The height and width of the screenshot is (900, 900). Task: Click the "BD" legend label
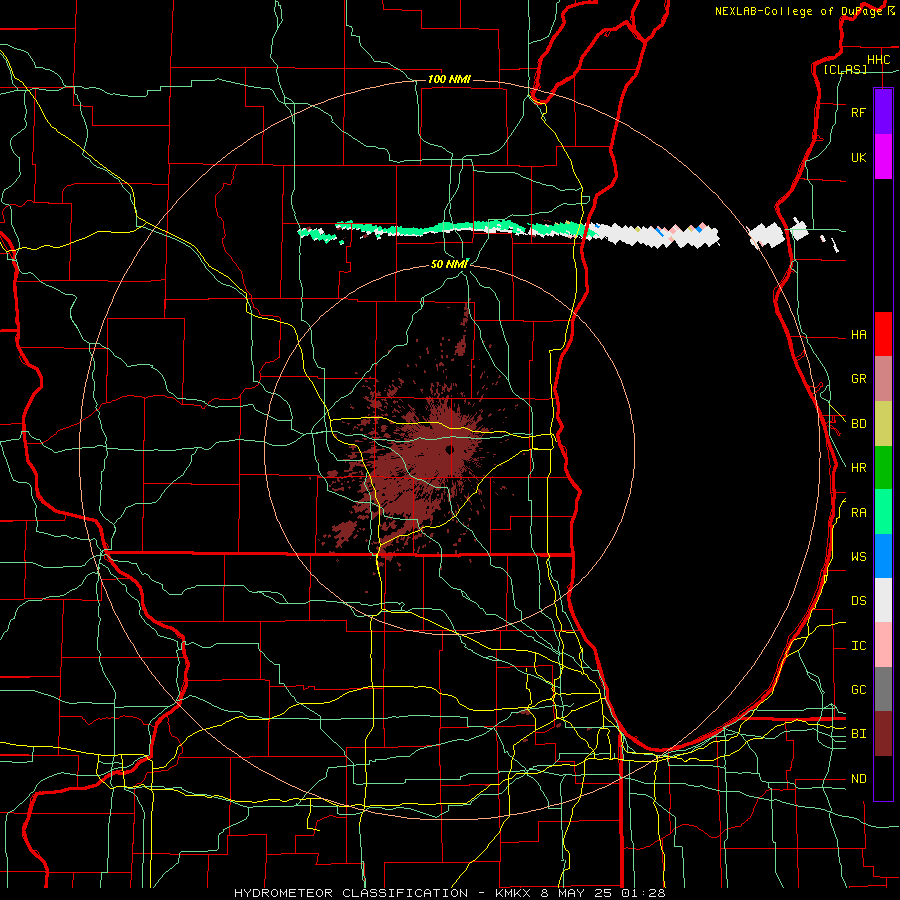858,424
